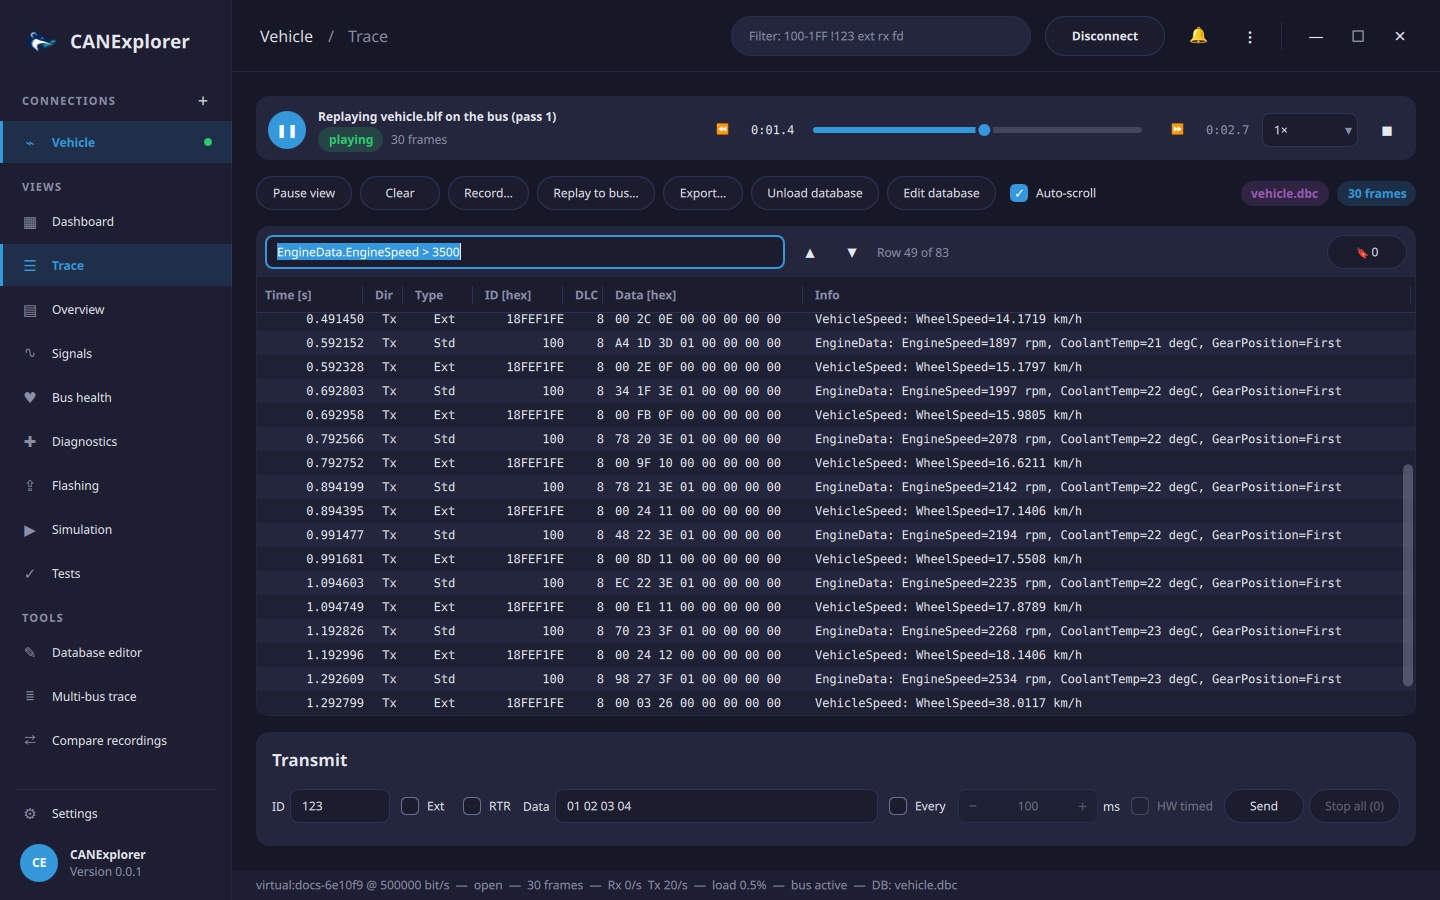Click the Multi-bus trace icon
The image size is (1440, 900).
click(30, 697)
